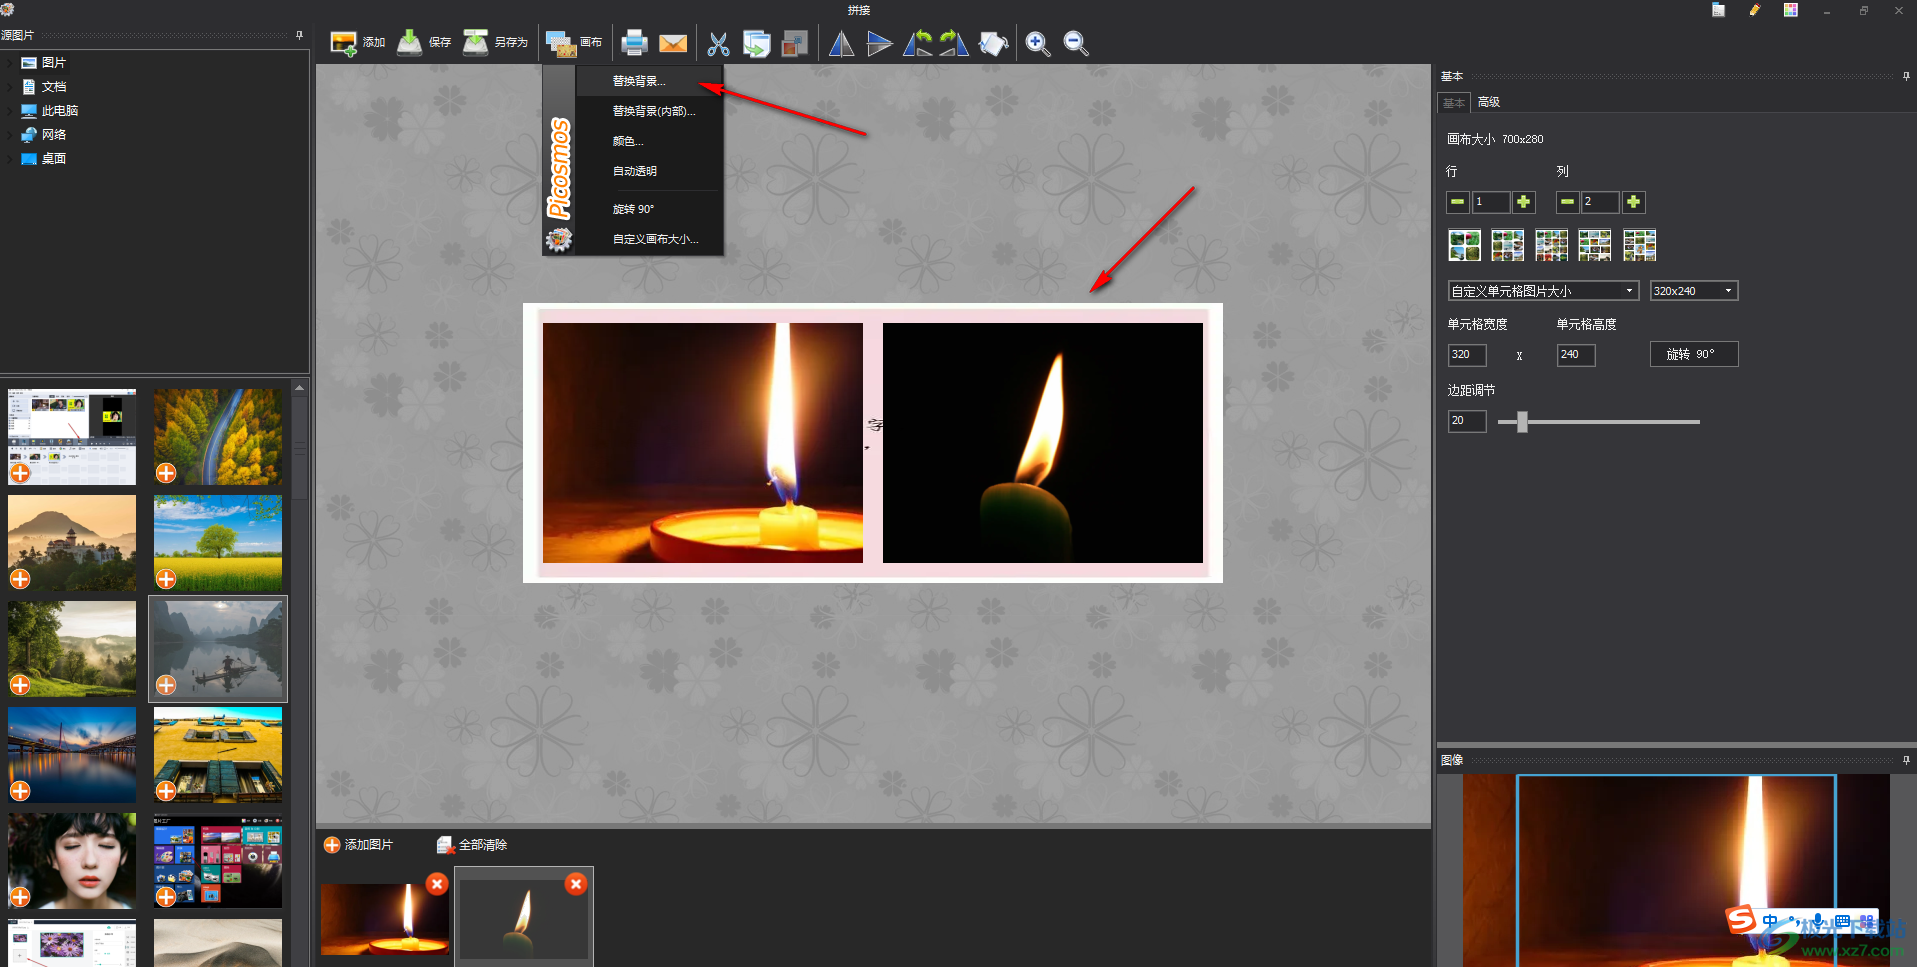Choose 颜色... in canvas menu
This screenshot has width=1917, height=967.
pyautogui.click(x=648, y=141)
